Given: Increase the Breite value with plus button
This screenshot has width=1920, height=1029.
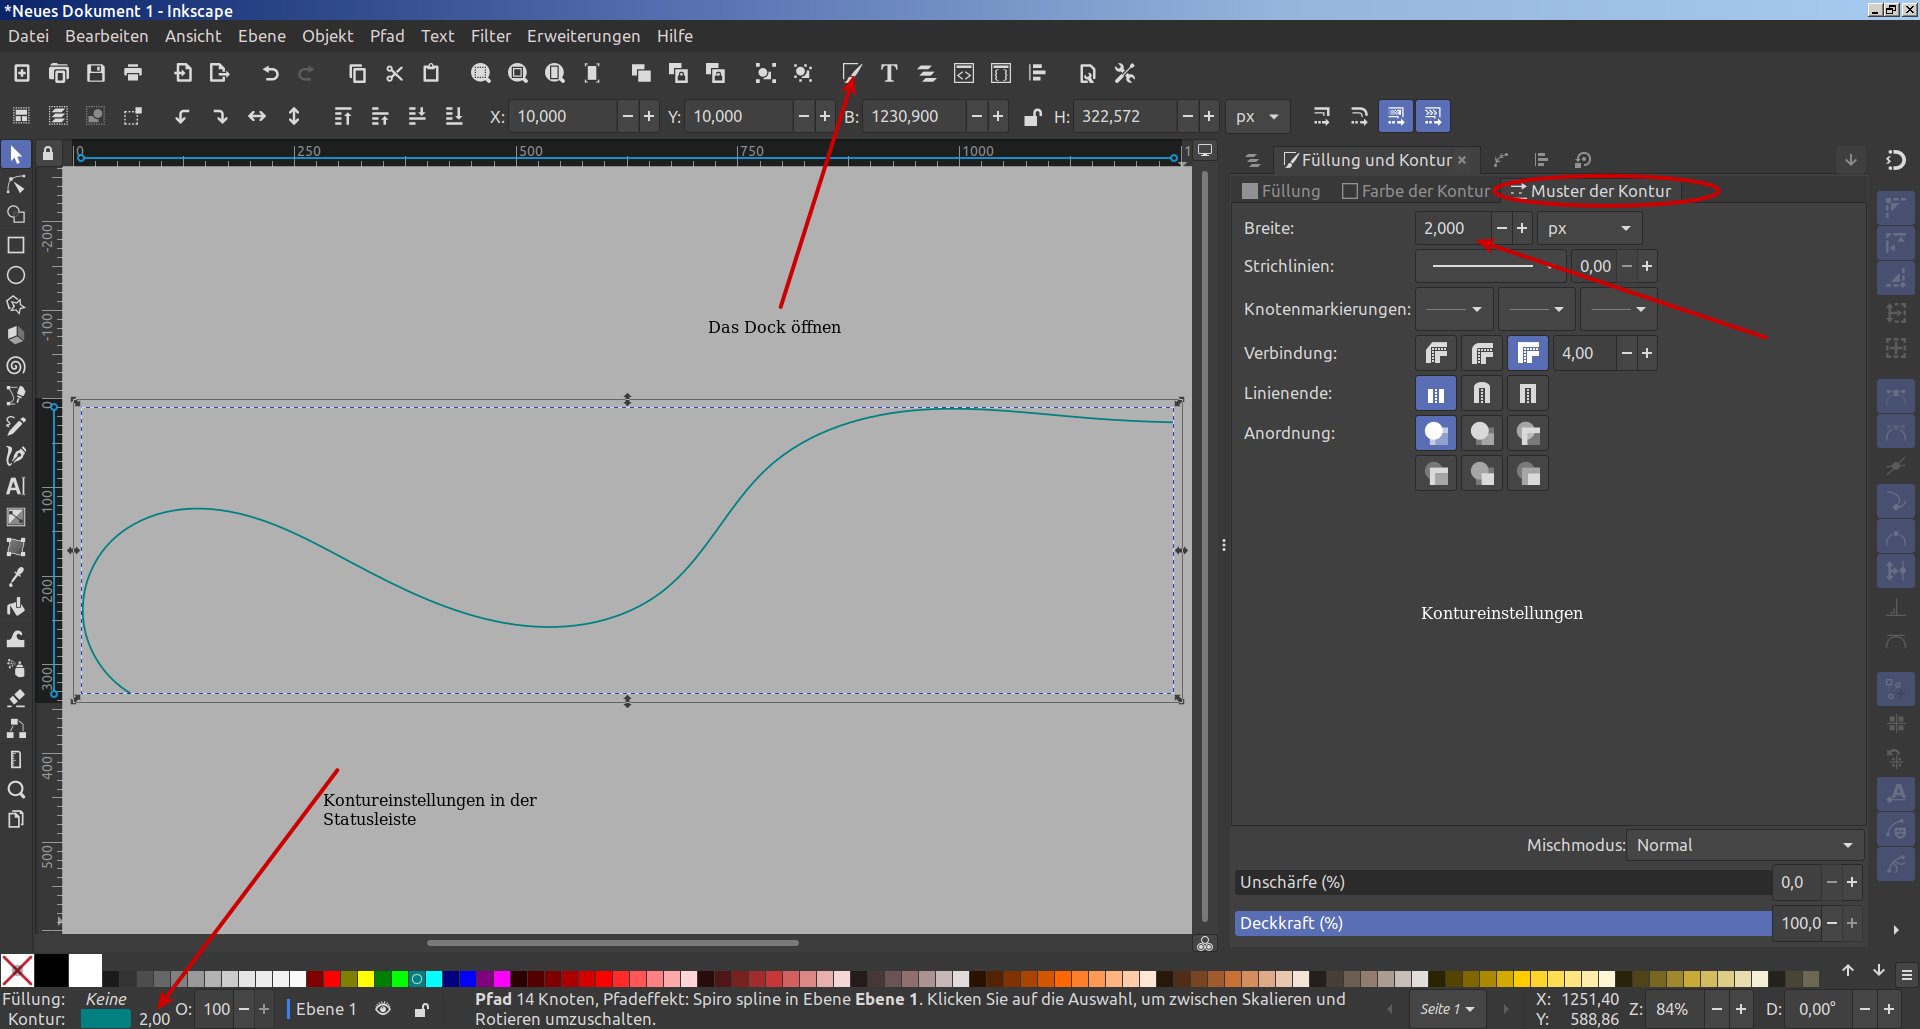Looking at the screenshot, I should 1522,229.
